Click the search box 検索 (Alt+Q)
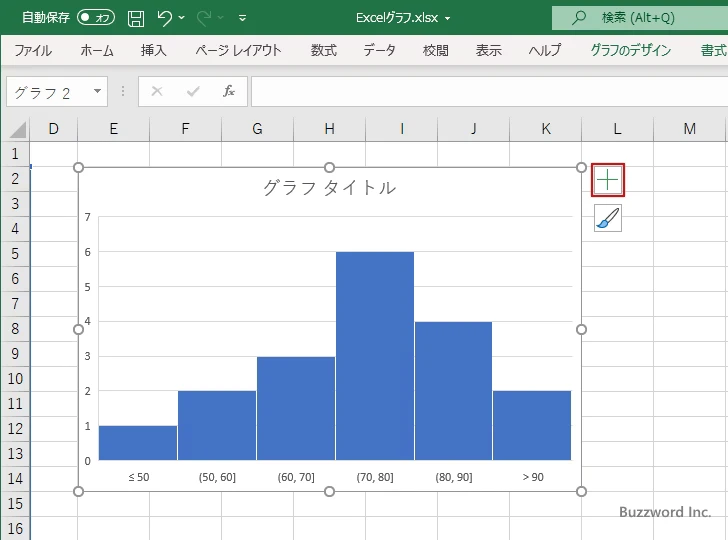728x540 pixels. tap(640, 18)
